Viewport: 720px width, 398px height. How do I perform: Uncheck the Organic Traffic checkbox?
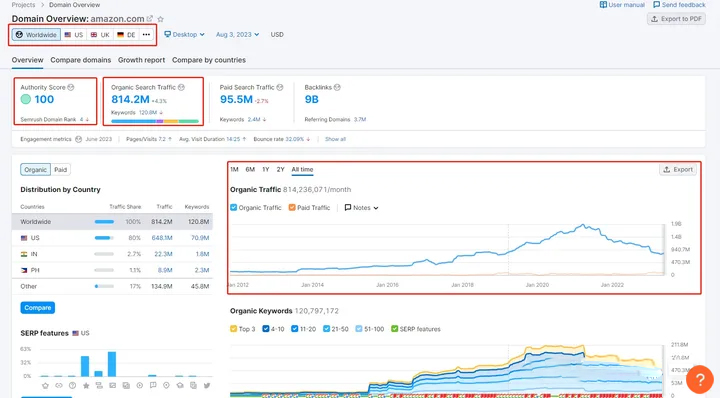(233, 207)
